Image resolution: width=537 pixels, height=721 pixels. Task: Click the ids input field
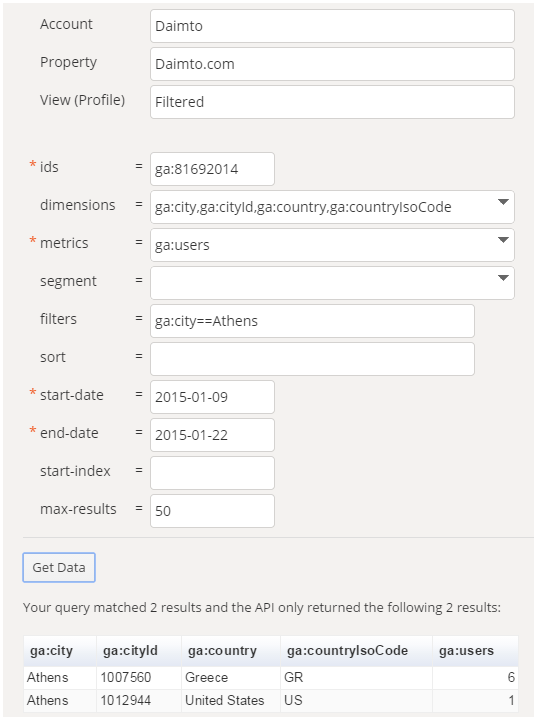[212, 169]
